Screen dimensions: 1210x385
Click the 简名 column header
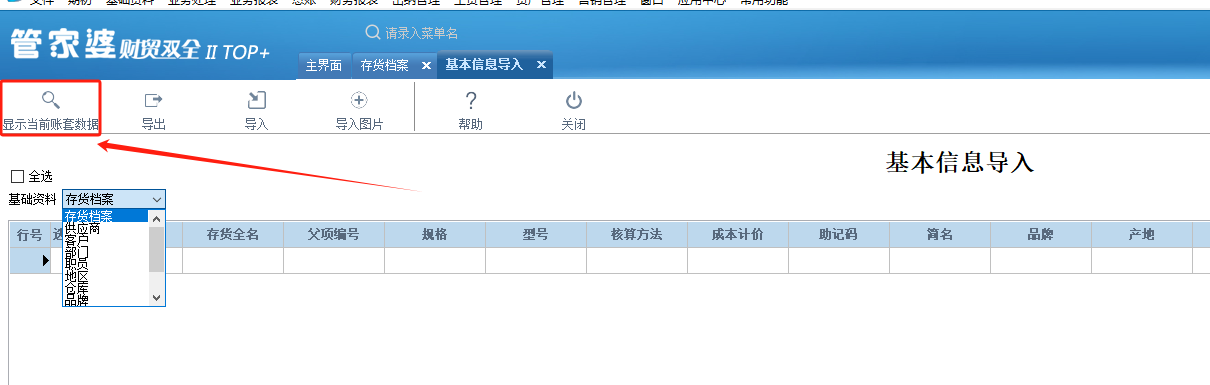click(x=940, y=235)
